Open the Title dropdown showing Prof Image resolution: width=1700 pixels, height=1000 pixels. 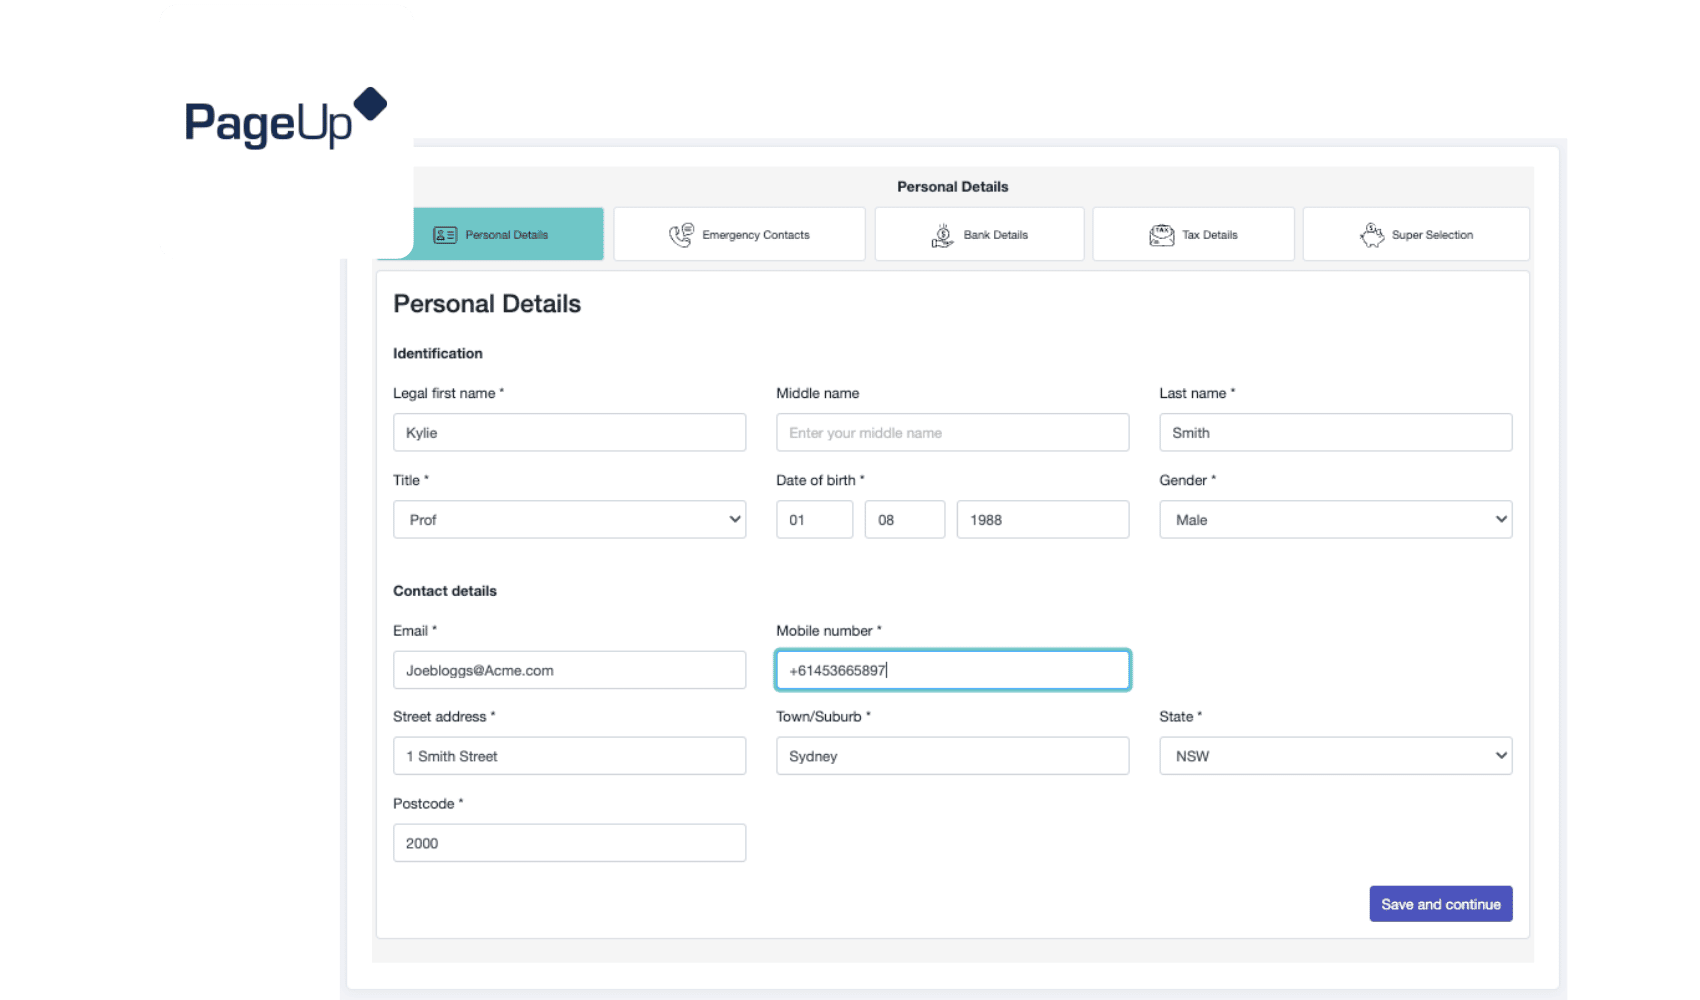coord(569,519)
